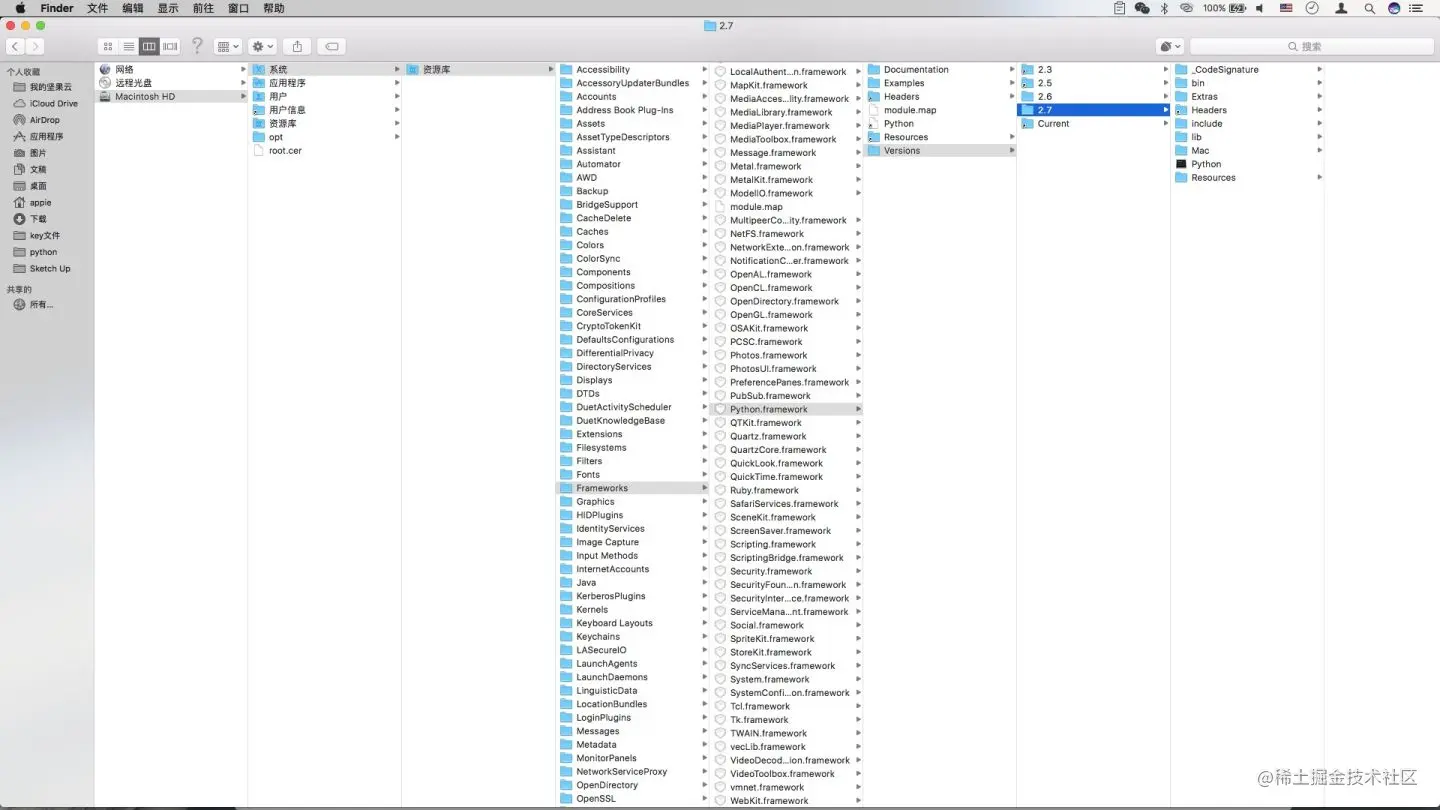Expand the Documentation folder arrow
Viewport: 1440px width, 810px height.
tap(1011, 70)
